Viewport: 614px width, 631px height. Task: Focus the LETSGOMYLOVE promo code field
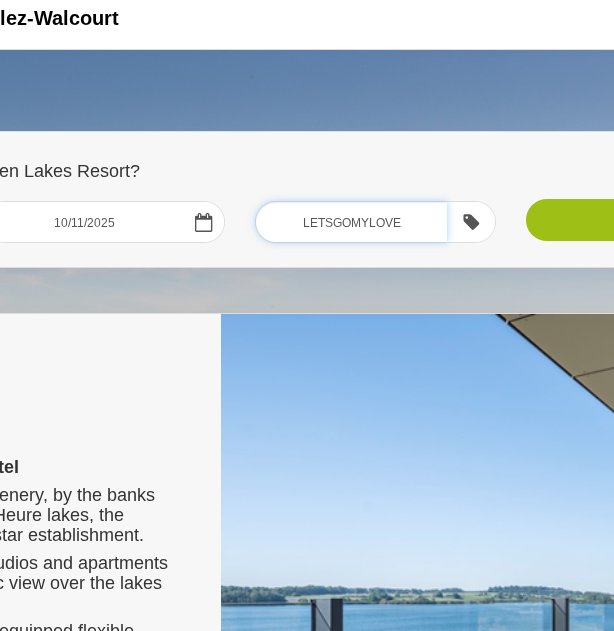[x=352, y=222]
